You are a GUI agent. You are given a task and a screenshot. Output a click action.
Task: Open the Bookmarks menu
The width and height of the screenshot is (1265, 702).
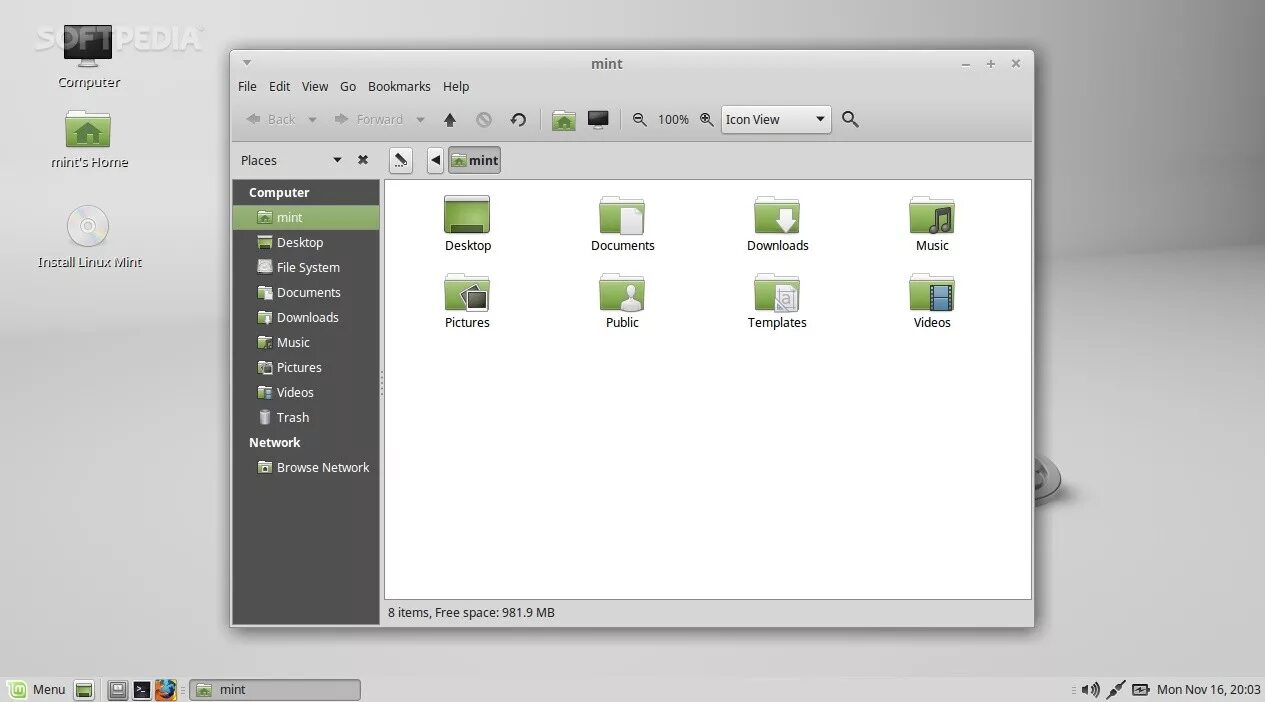399,87
